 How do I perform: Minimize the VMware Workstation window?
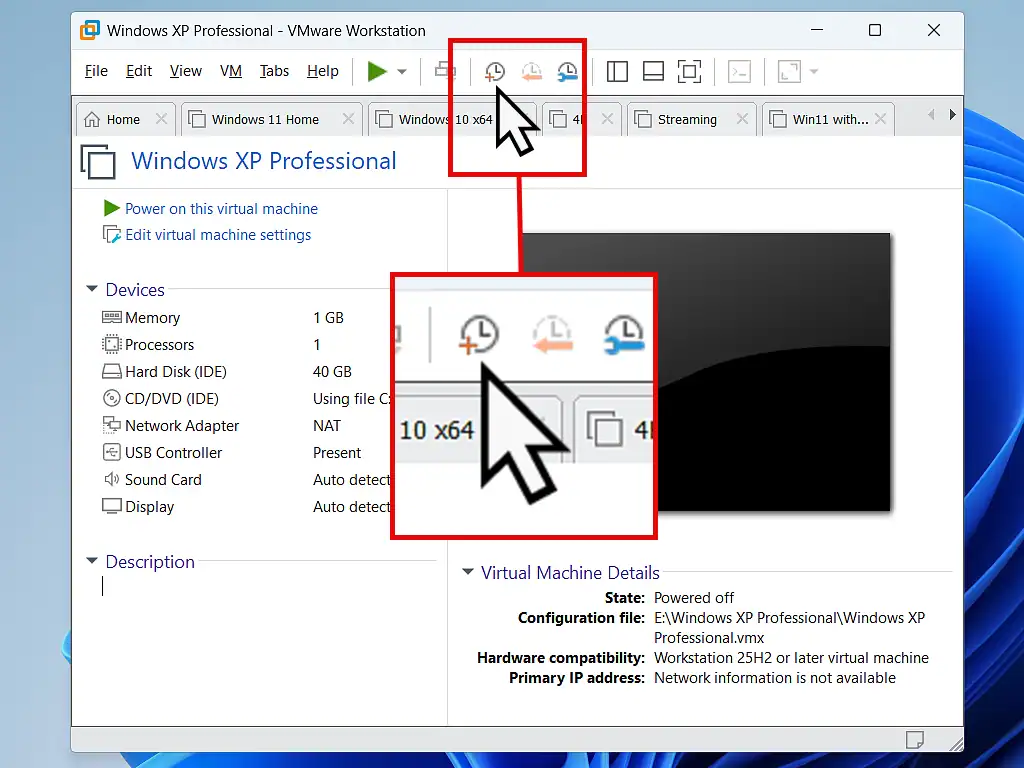pos(817,30)
